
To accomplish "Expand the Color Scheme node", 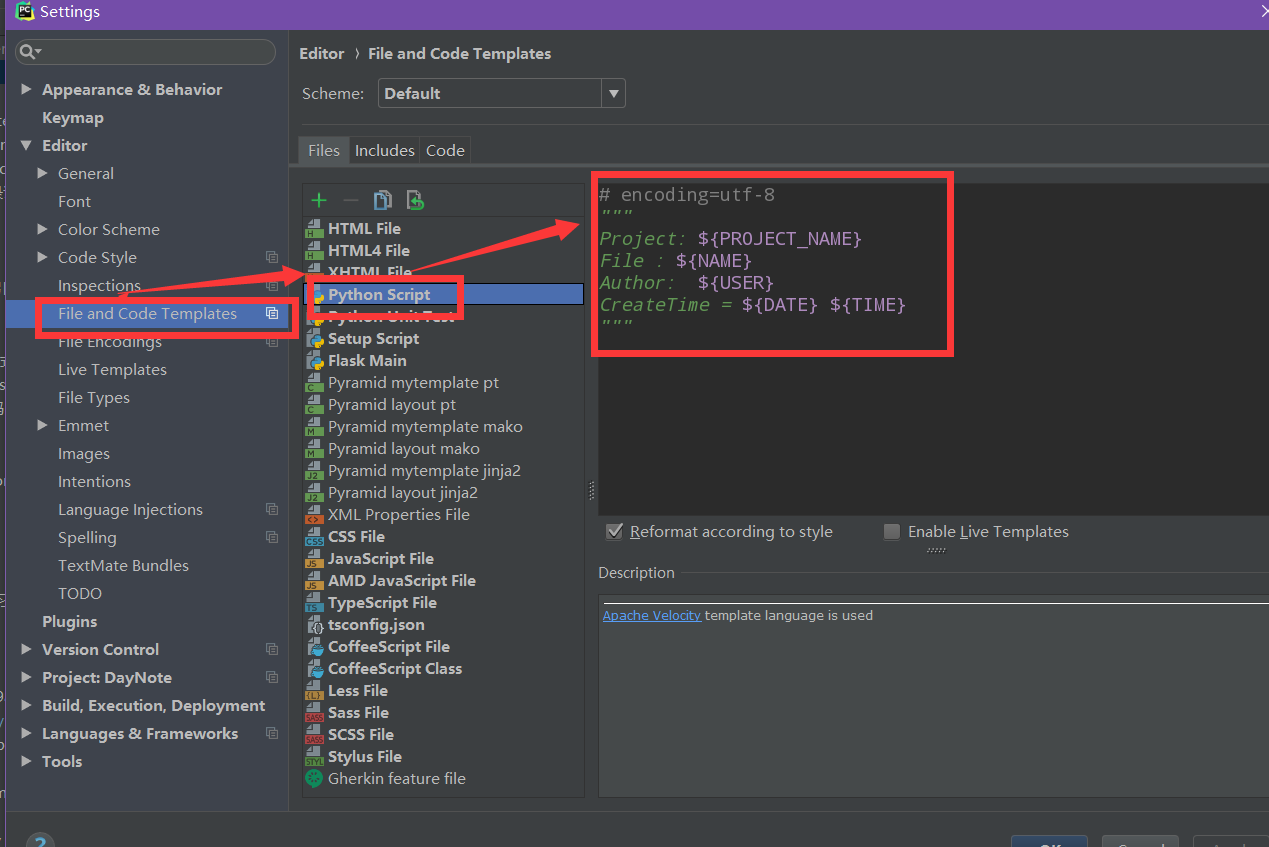I will (42, 229).
